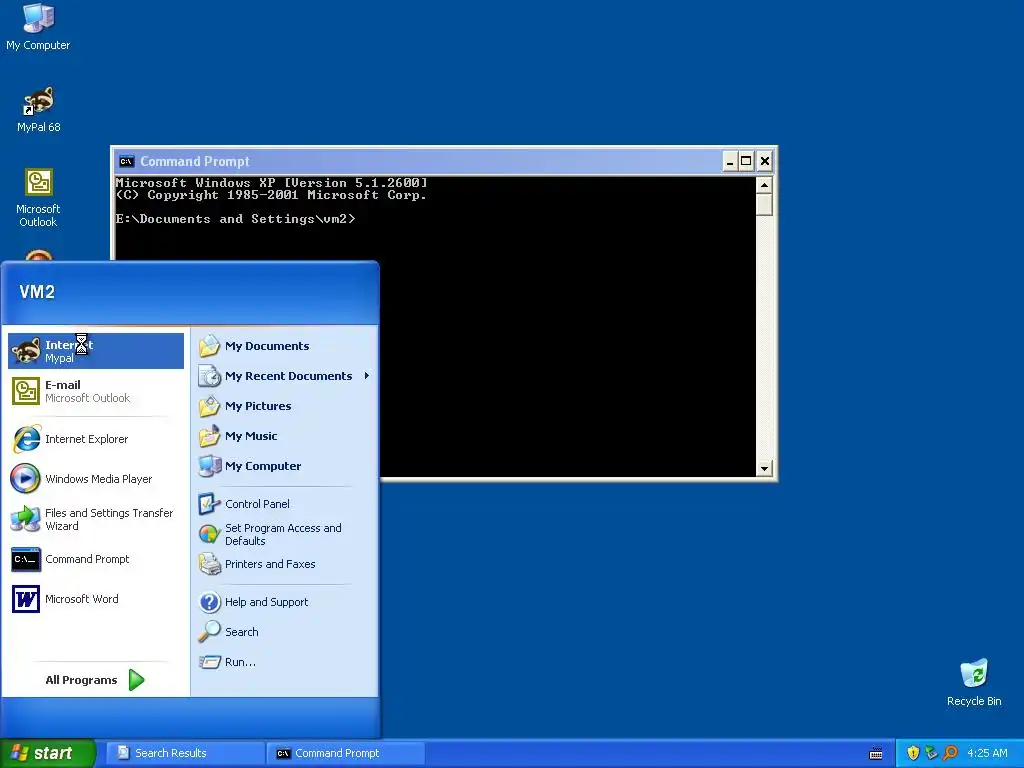Click the orange magnifier tray icon
The height and width of the screenshot is (768, 1024).
950,753
